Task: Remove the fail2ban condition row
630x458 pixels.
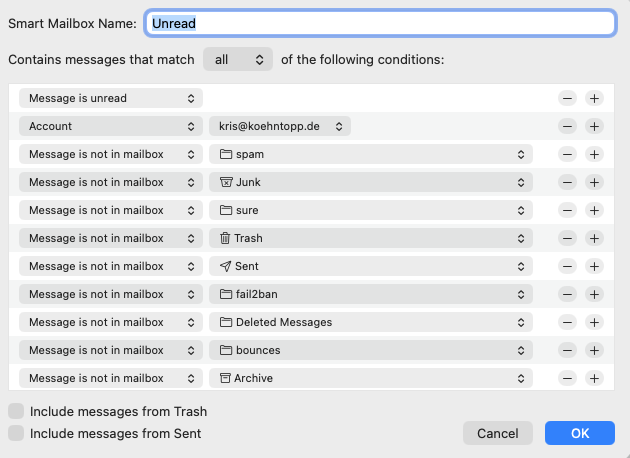Action: tap(567, 295)
